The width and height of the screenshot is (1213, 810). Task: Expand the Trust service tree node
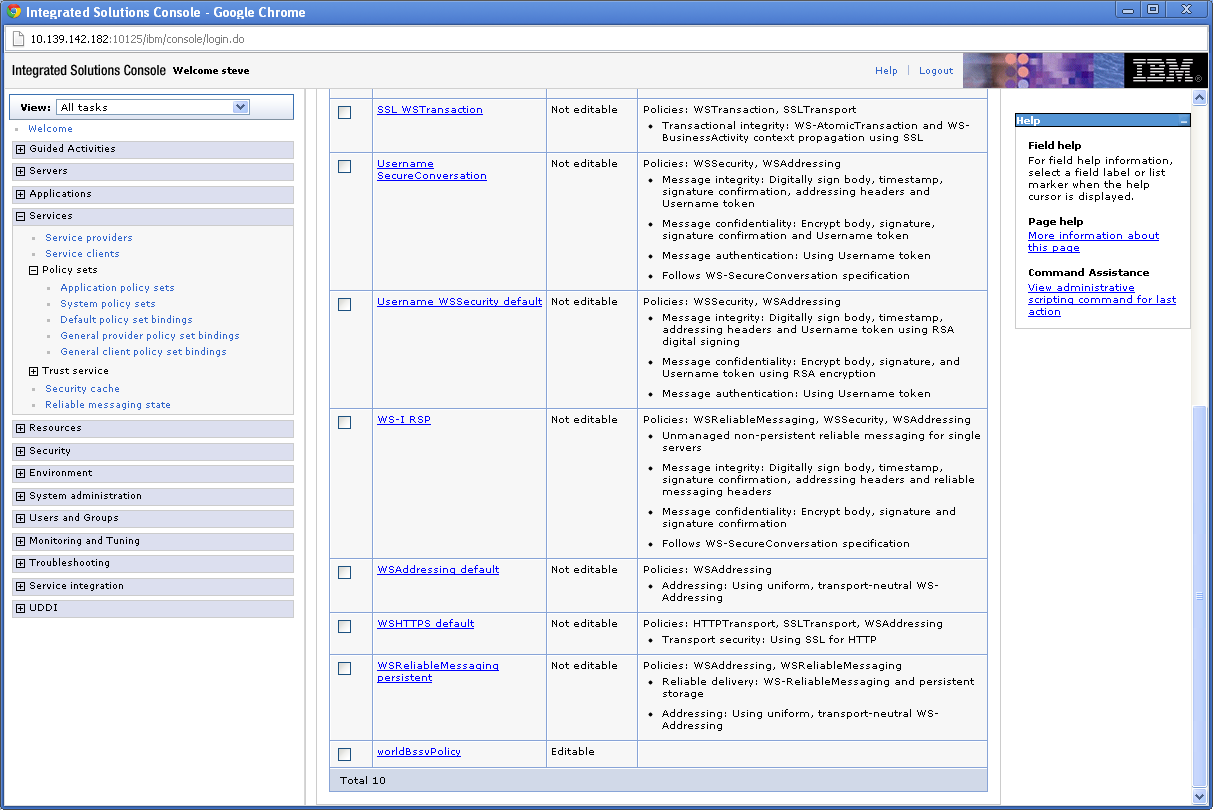[33, 371]
